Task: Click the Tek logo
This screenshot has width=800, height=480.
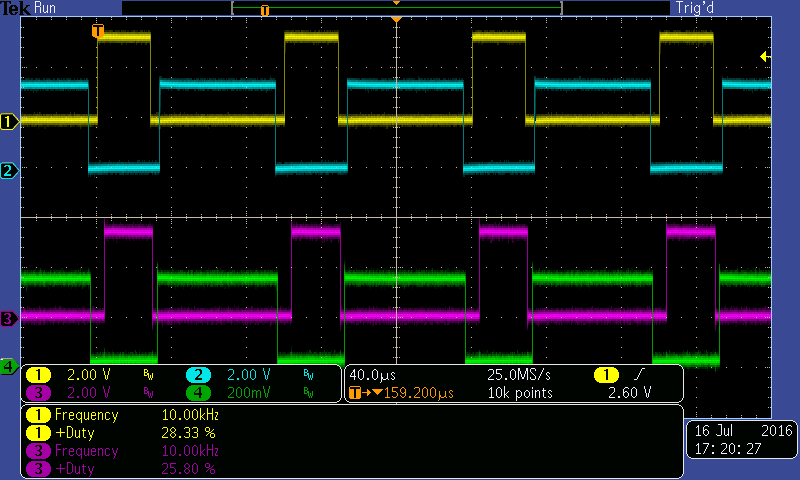Action: (x=15, y=8)
